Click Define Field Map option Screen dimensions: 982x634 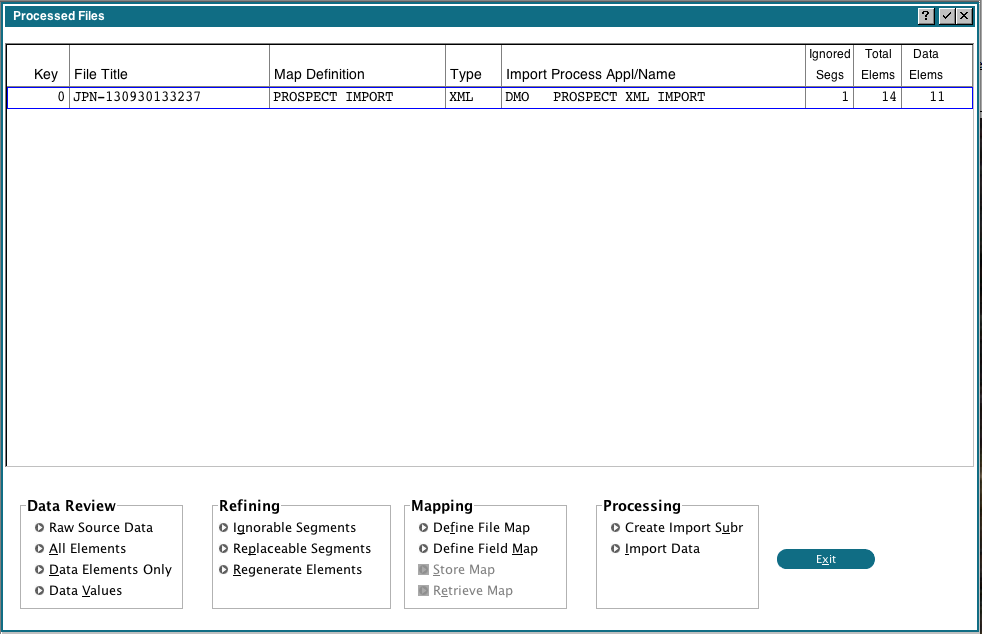coord(485,548)
